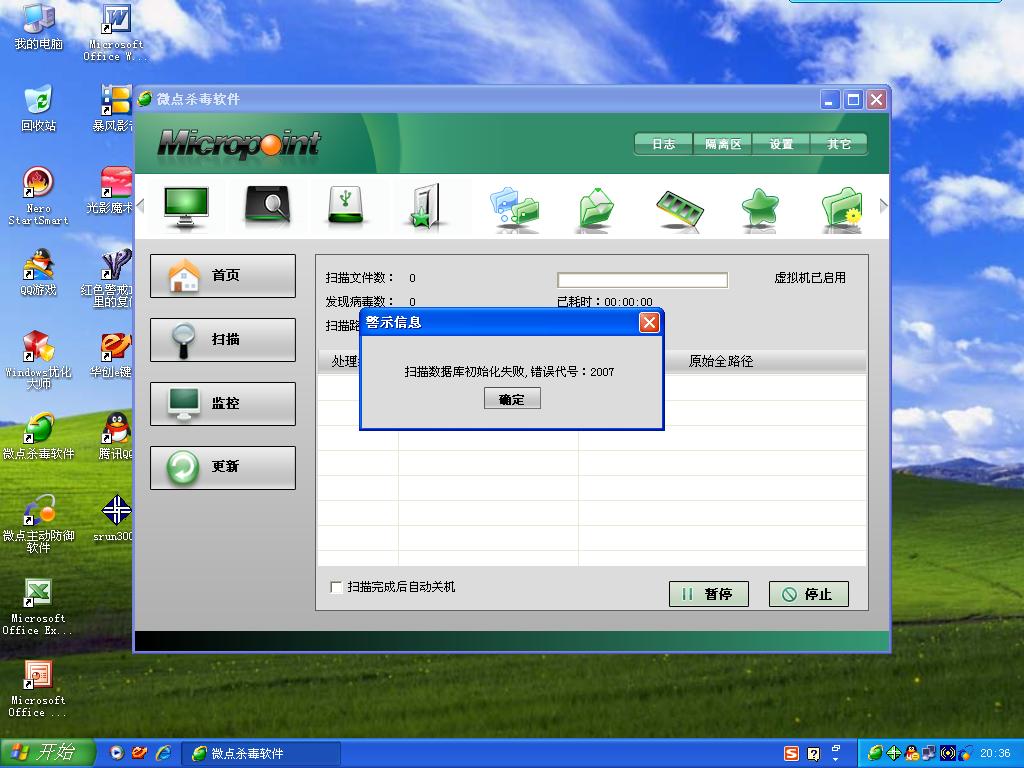Select the hard disk magnifier scan icon
This screenshot has height=768, width=1024.
point(267,206)
